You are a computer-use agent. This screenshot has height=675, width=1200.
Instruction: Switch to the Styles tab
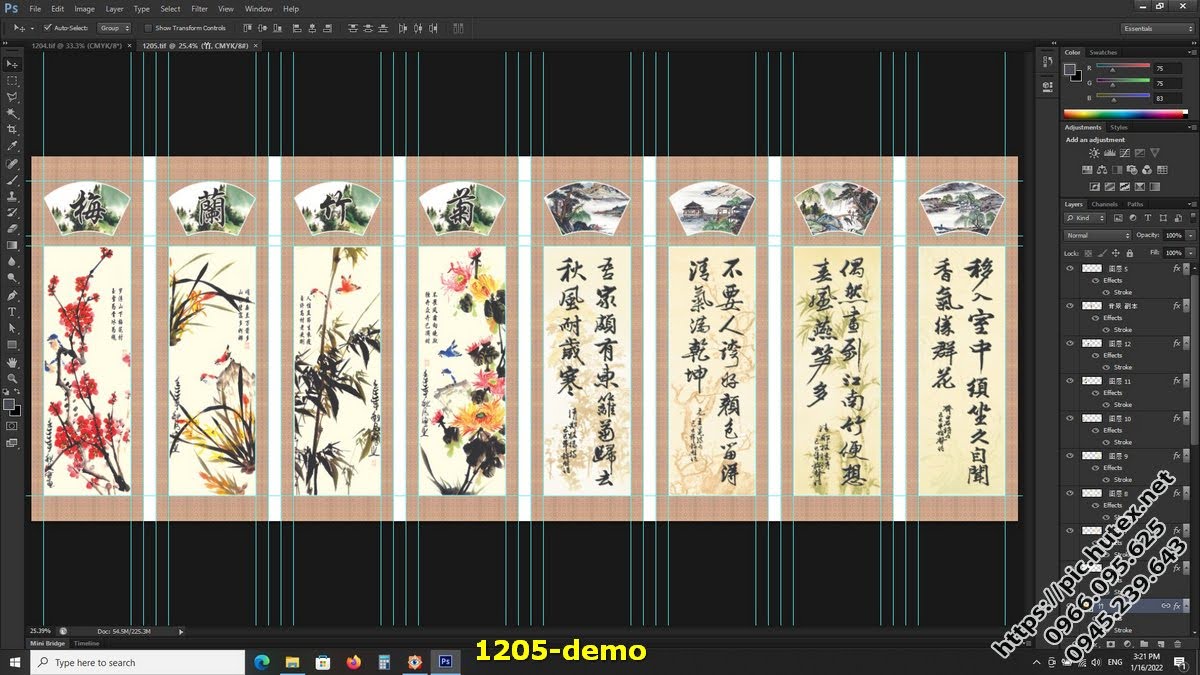1119,127
